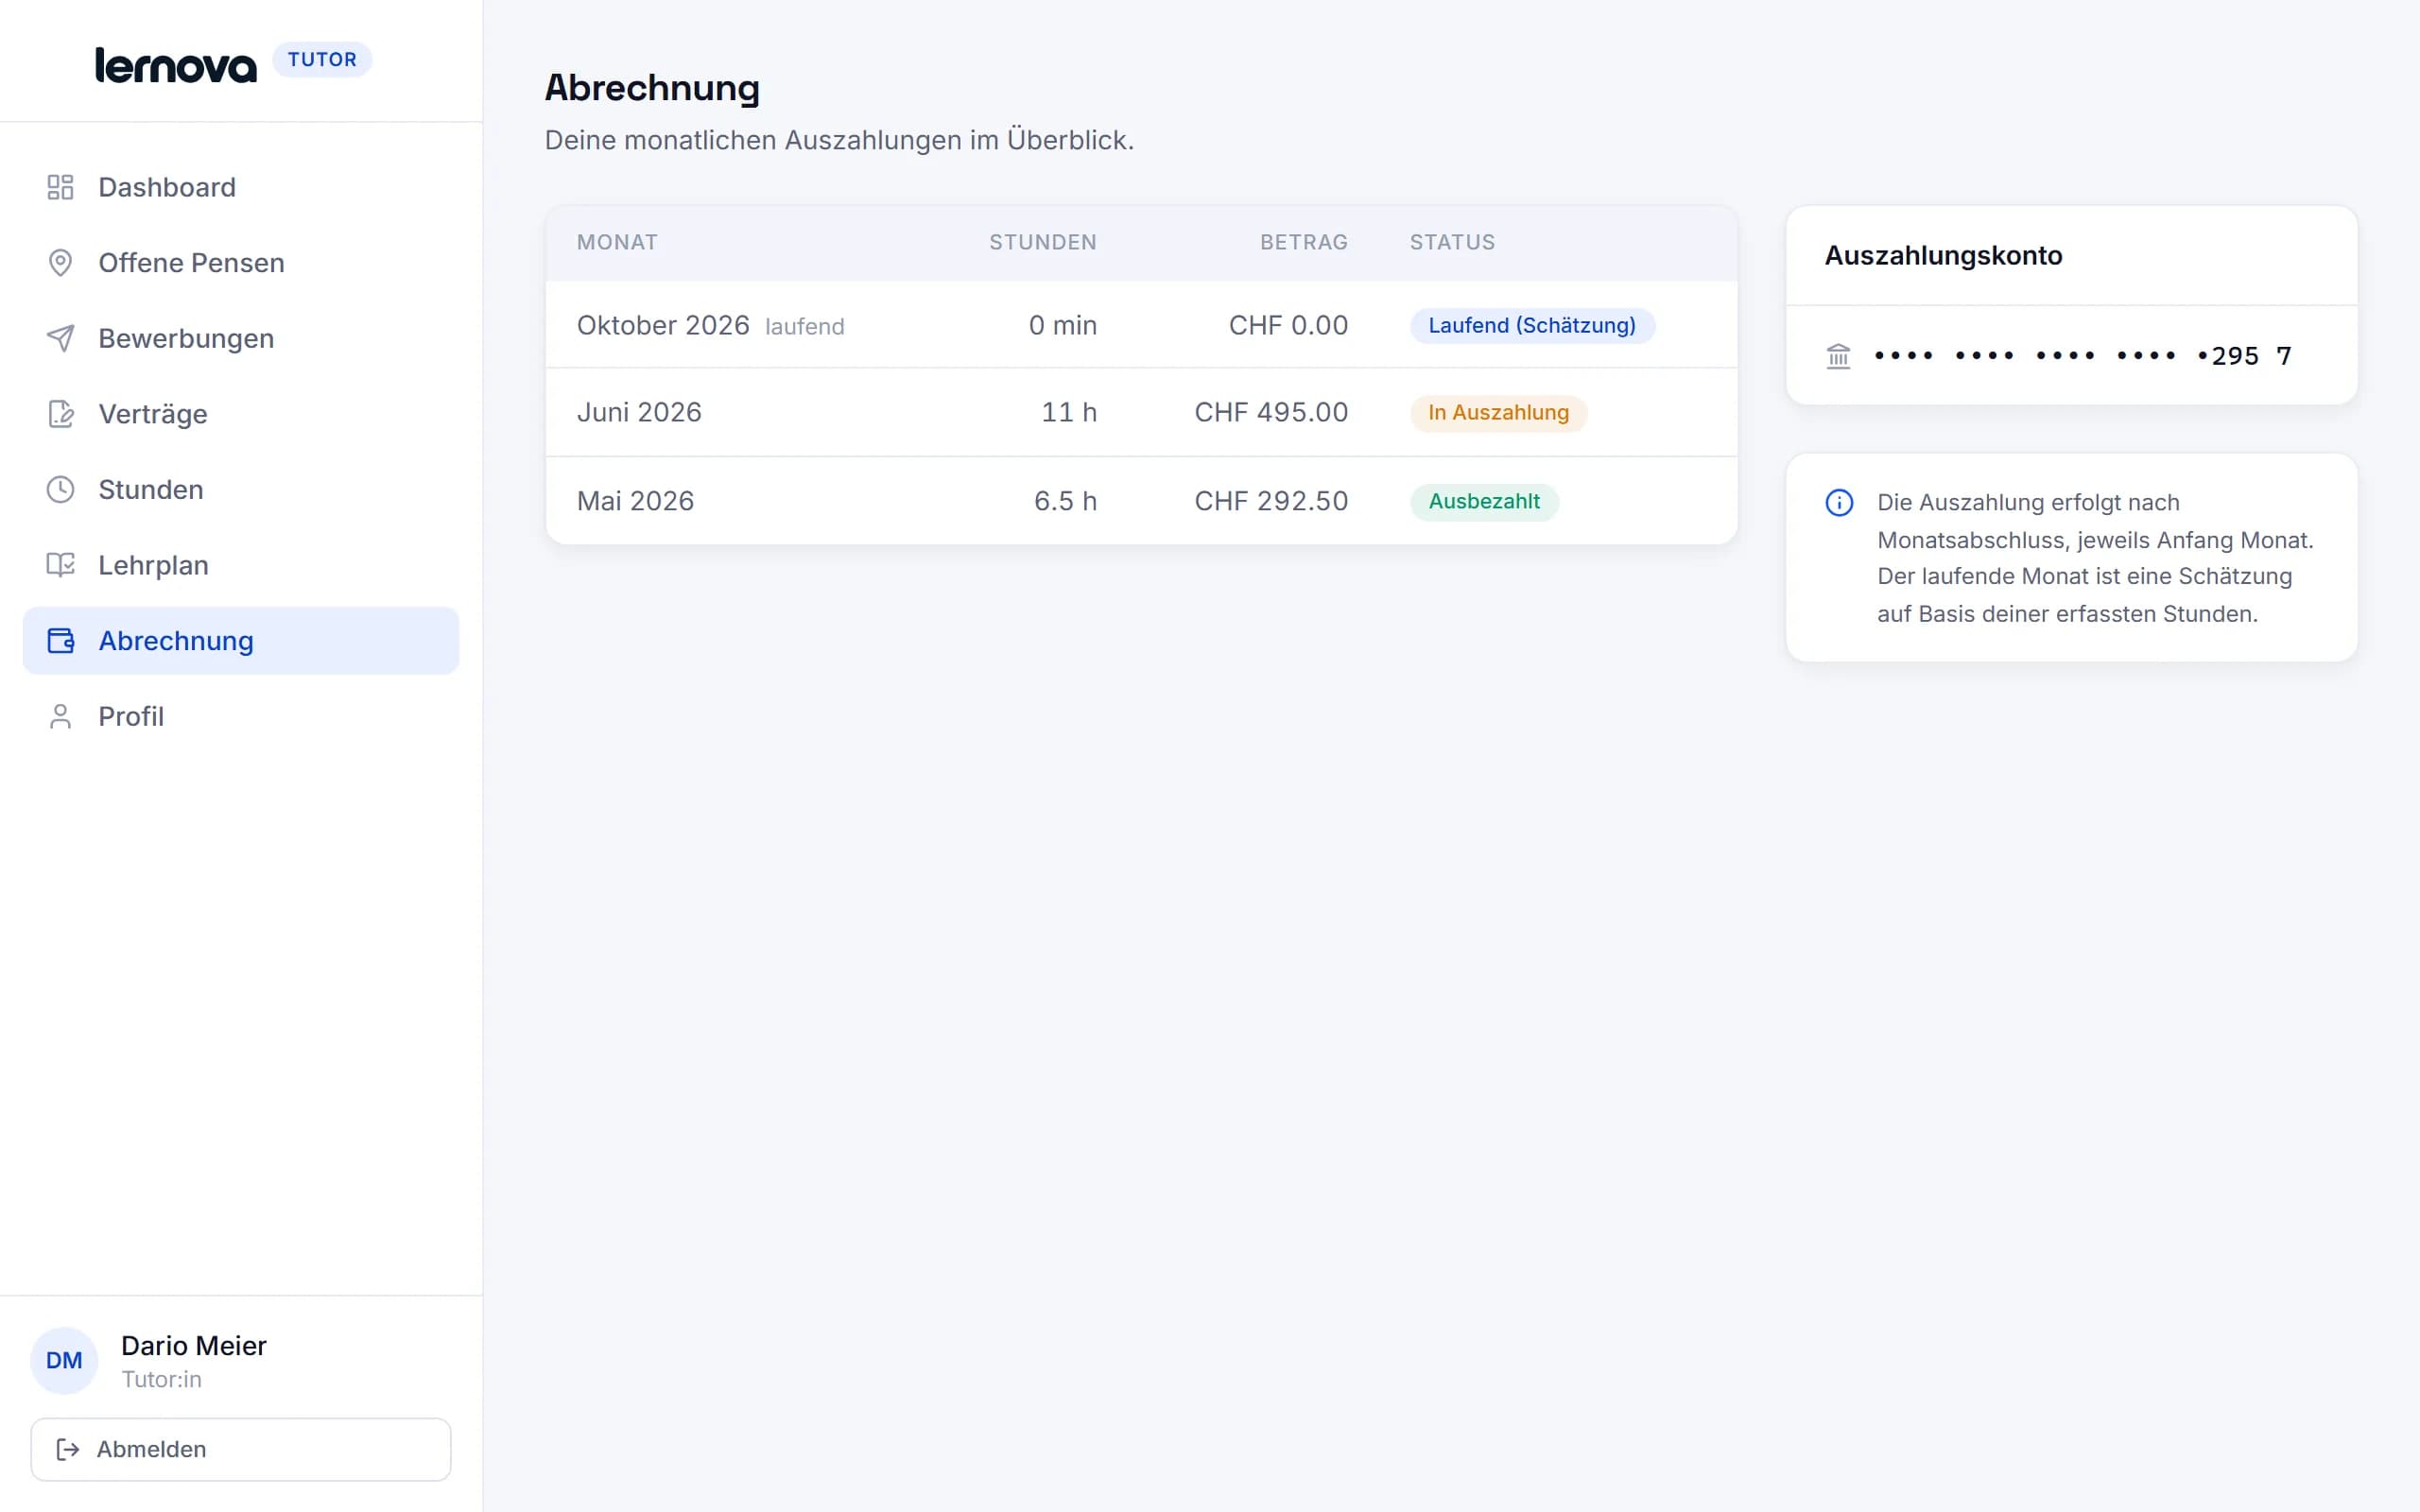2420x1512 pixels.
Task: Open the Profil page
Action: pyautogui.click(x=241, y=716)
